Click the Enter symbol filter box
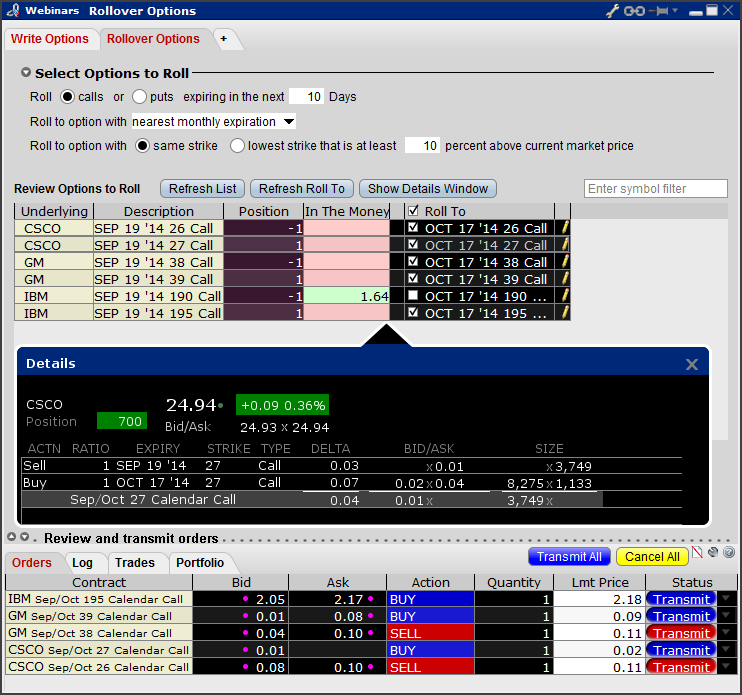This screenshot has width=742, height=695. [x=656, y=188]
